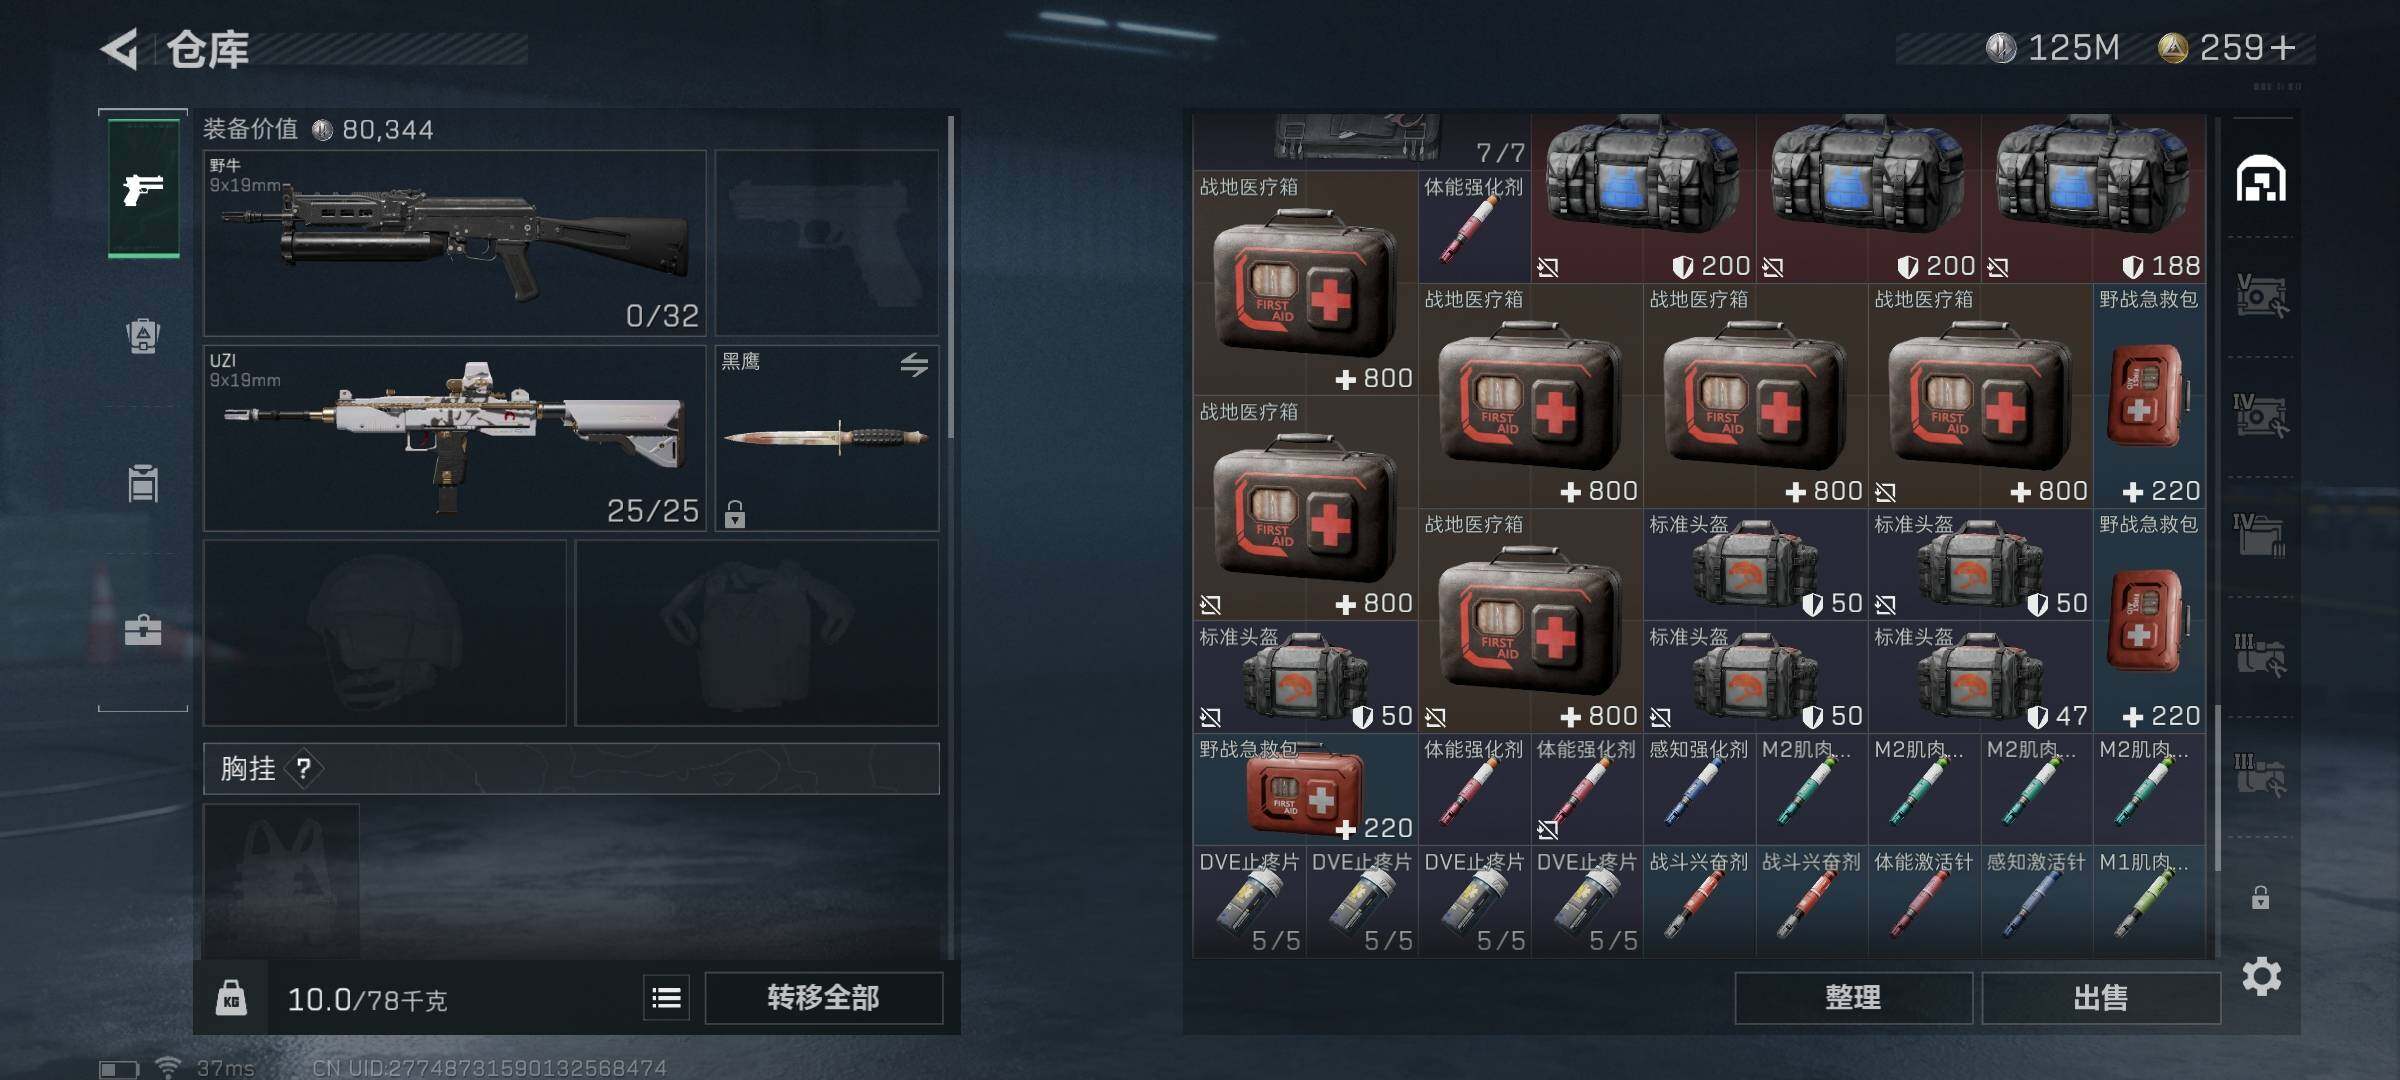Image resolution: width=2400 pixels, height=1080 pixels.
Task: Open the warehouse settings gear icon
Action: 2261,976
